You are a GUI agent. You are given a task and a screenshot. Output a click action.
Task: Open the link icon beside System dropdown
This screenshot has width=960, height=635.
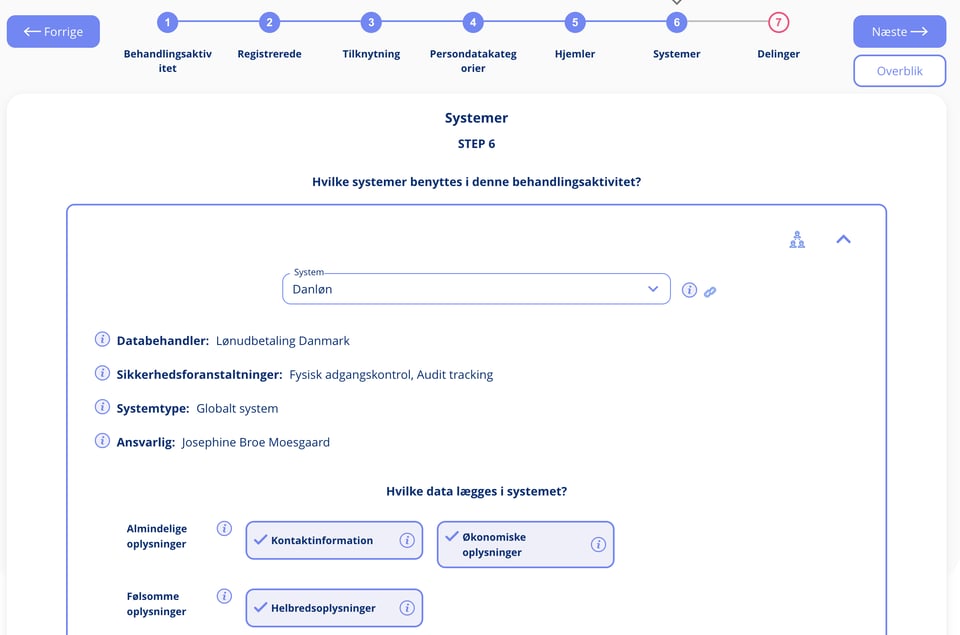710,292
